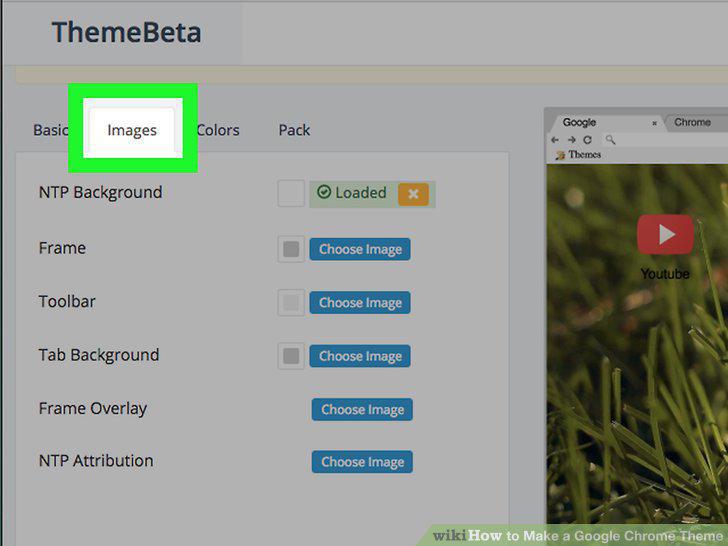Switch to the Basic tab
This screenshot has width=728, height=546.
tap(51, 130)
